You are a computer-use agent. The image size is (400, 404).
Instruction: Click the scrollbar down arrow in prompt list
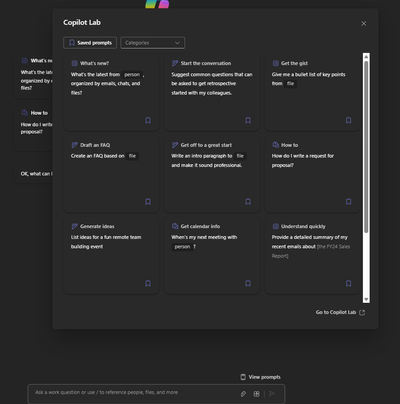pyautogui.click(x=366, y=299)
